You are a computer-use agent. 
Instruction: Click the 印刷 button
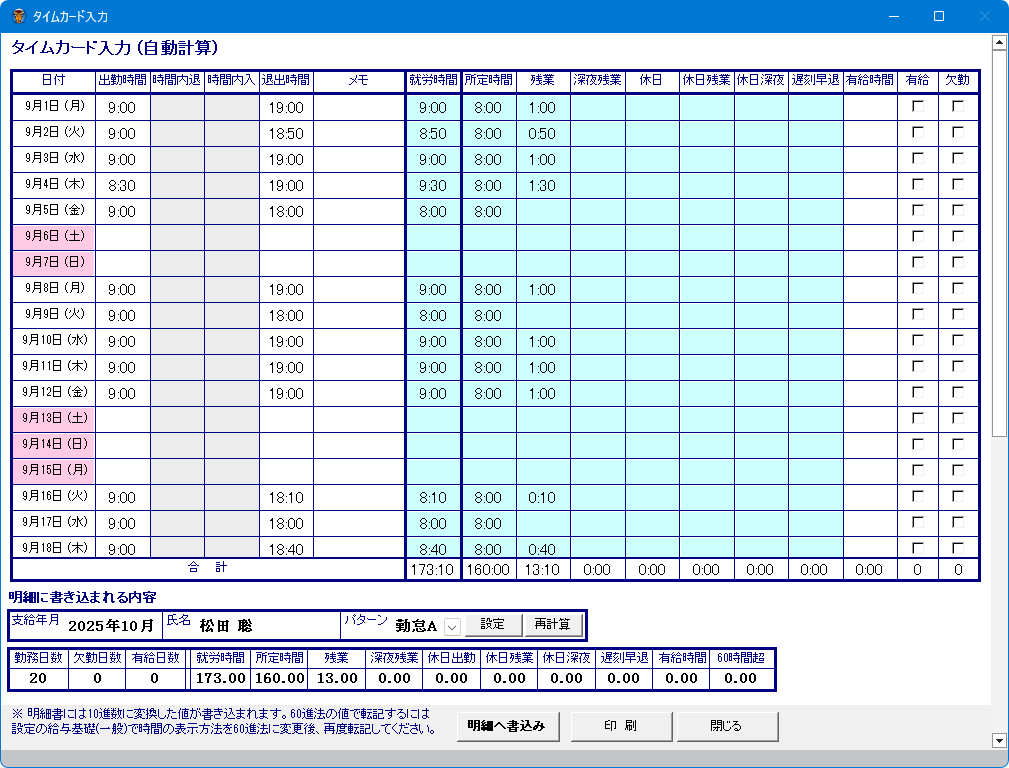click(621, 727)
